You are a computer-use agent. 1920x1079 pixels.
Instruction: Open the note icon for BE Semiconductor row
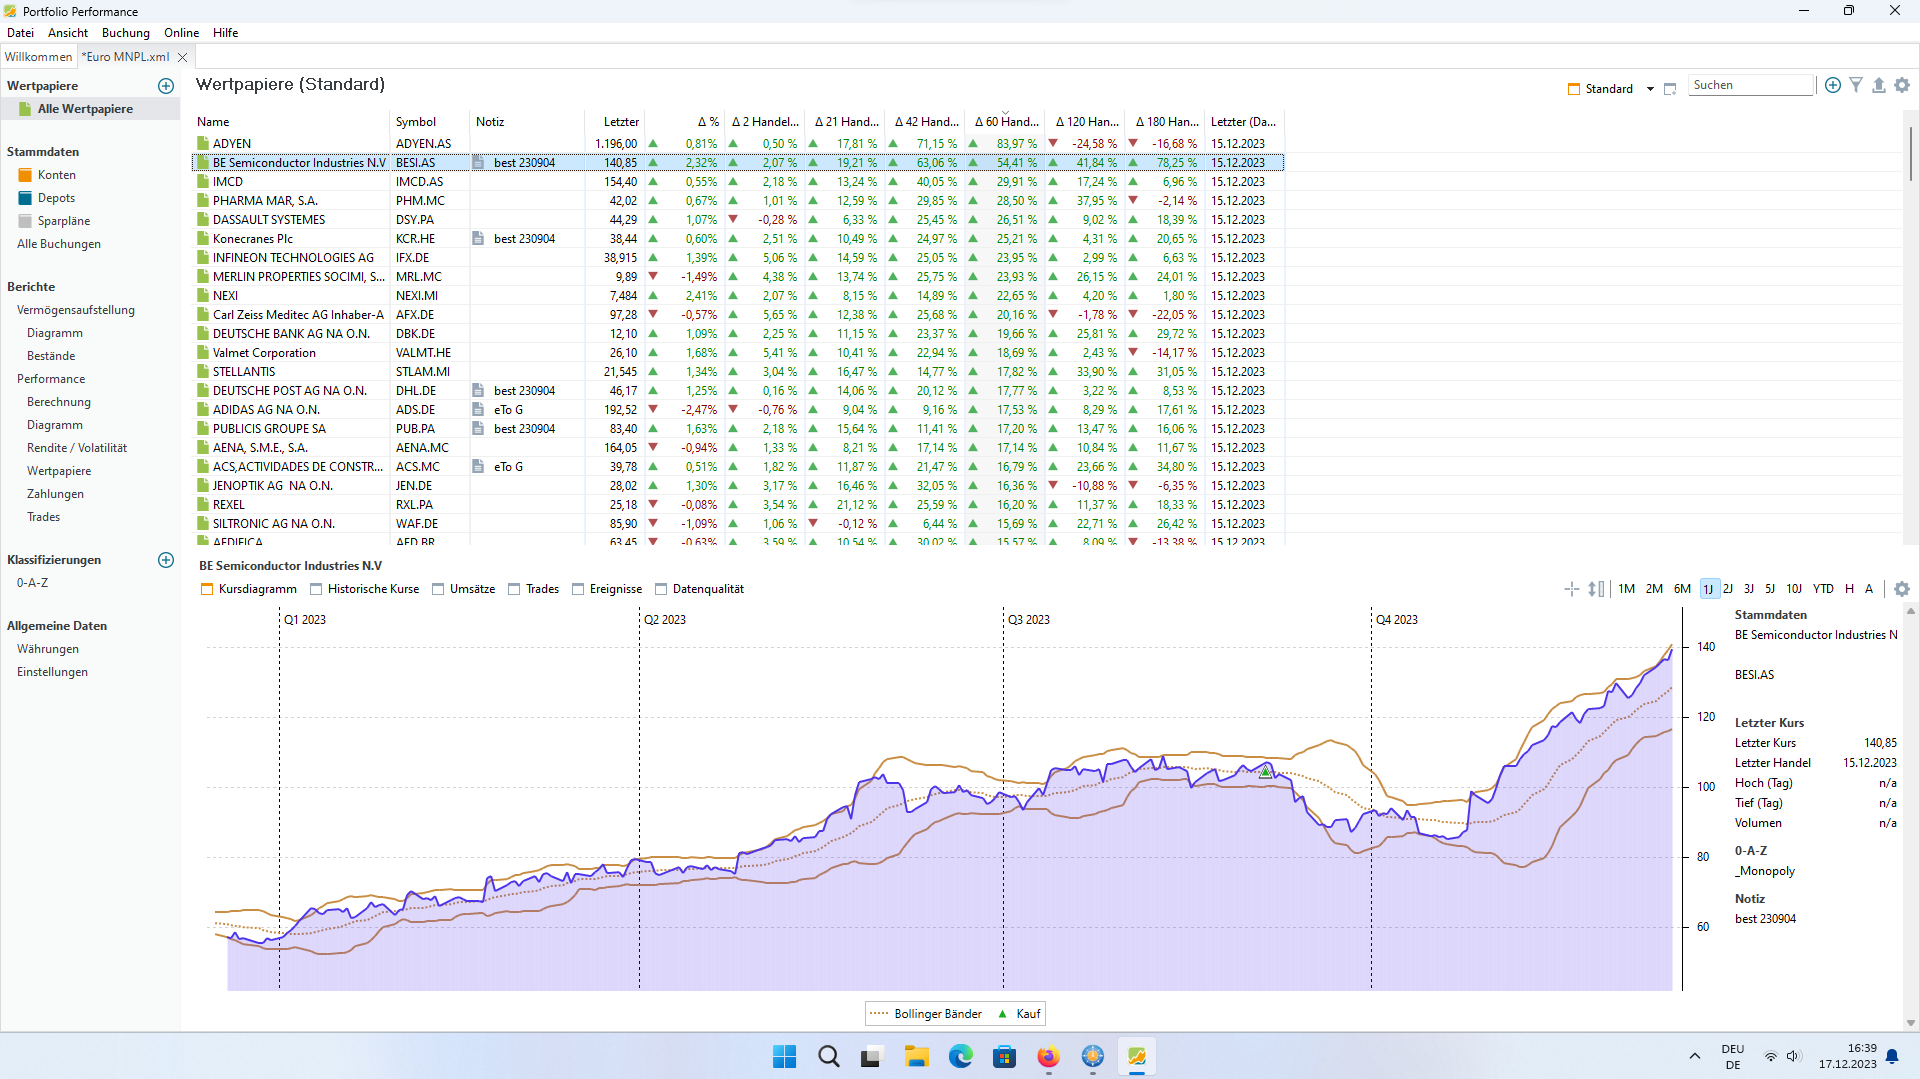coord(478,163)
